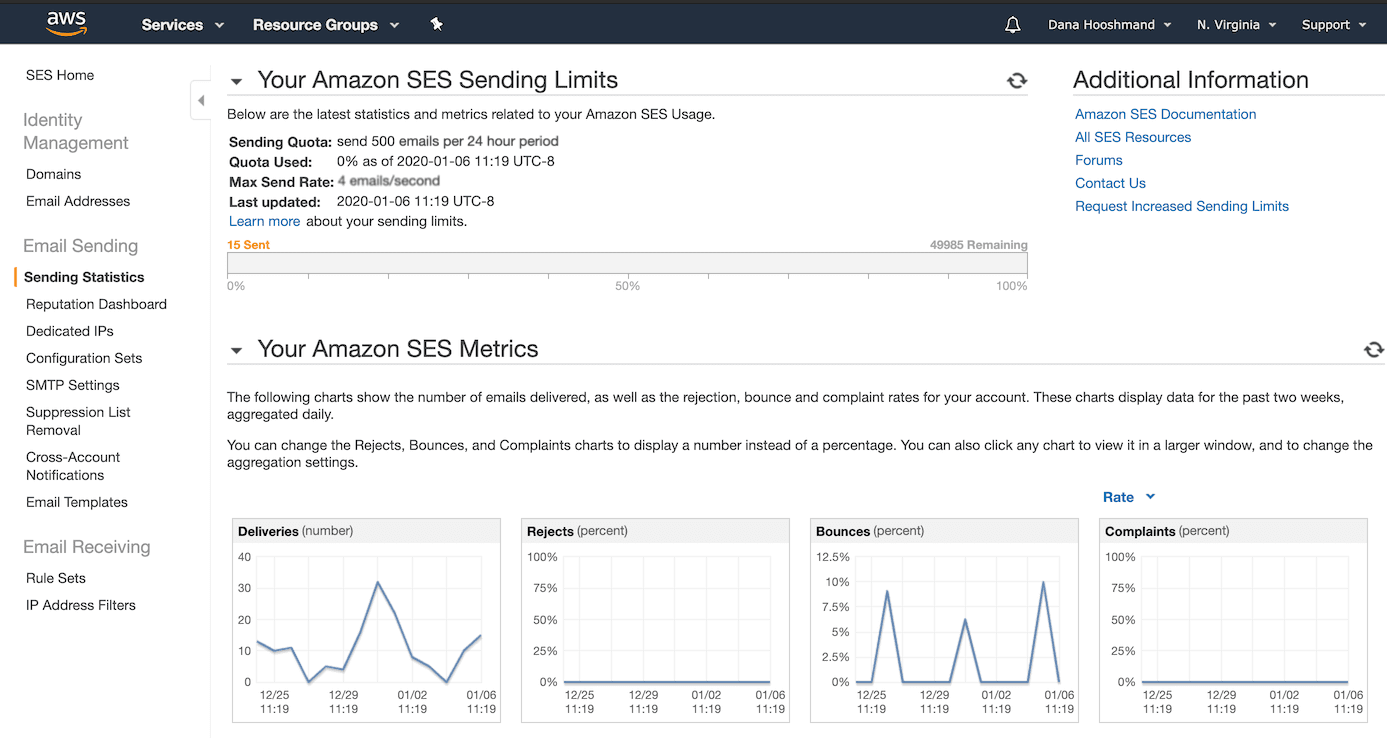This screenshot has height=738, width=1387.
Task: Open Configuration Sets
Action: click(x=84, y=358)
